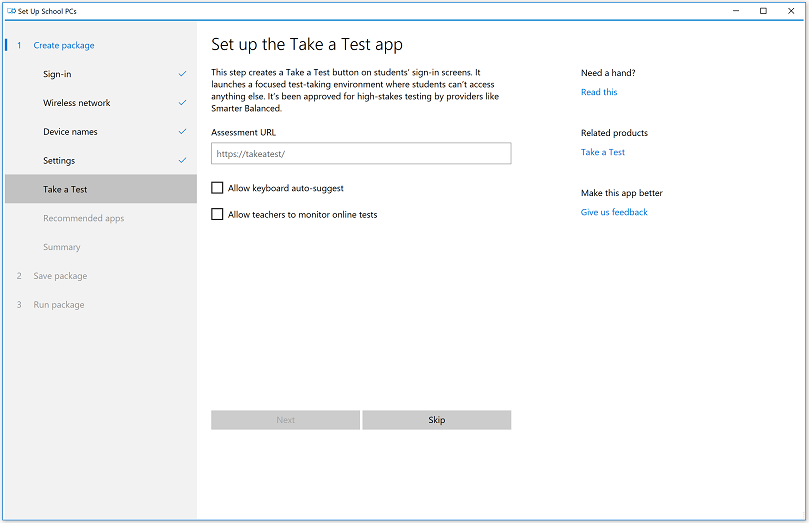
Task: Click the checkmark beside Wireless network
Action: (182, 103)
